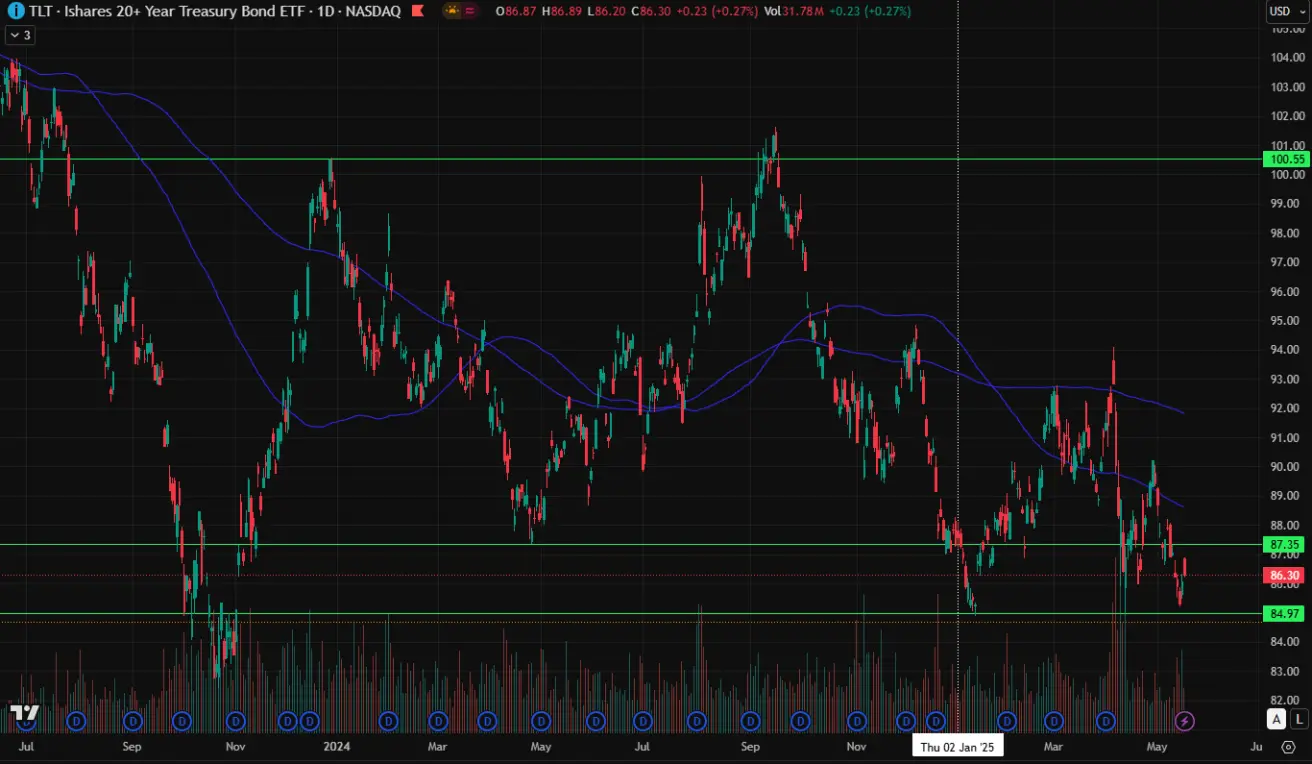This screenshot has width=1312, height=764.
Task: Click the orange sun pre-market session icon
Action: point(453,11)
